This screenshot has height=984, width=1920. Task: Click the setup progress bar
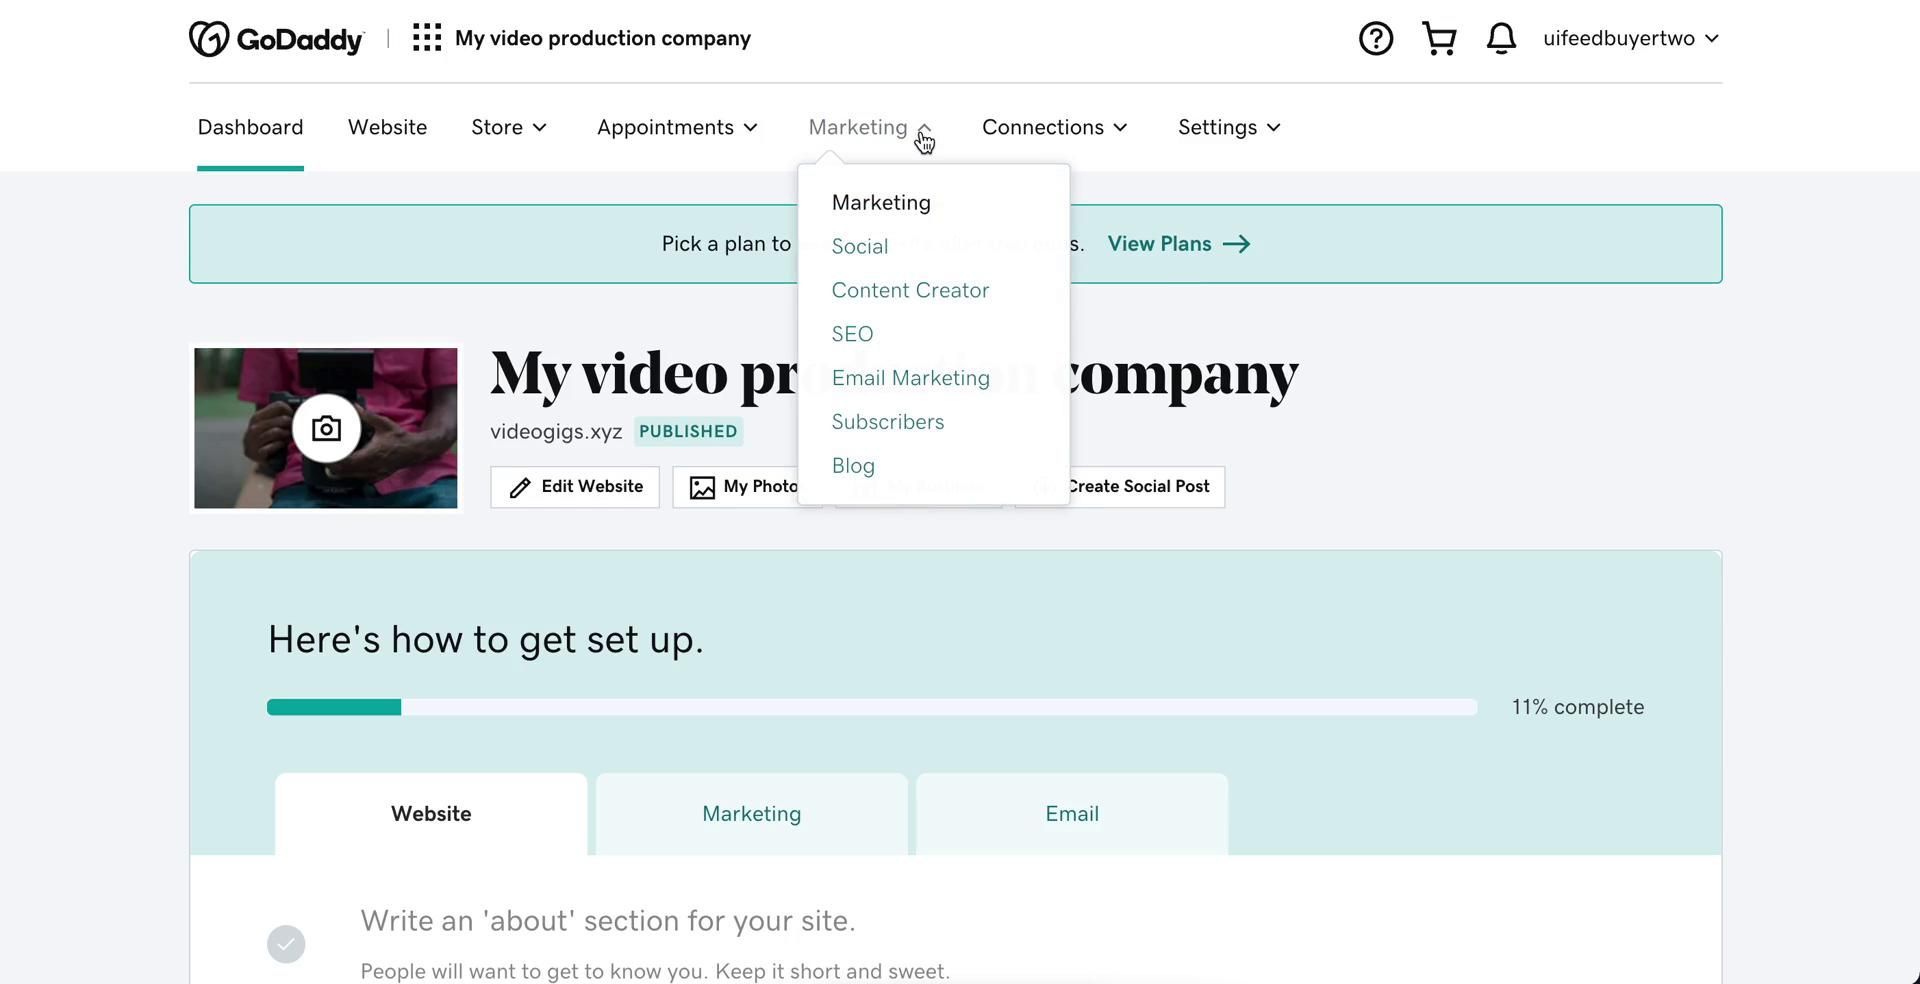[871, 708]
